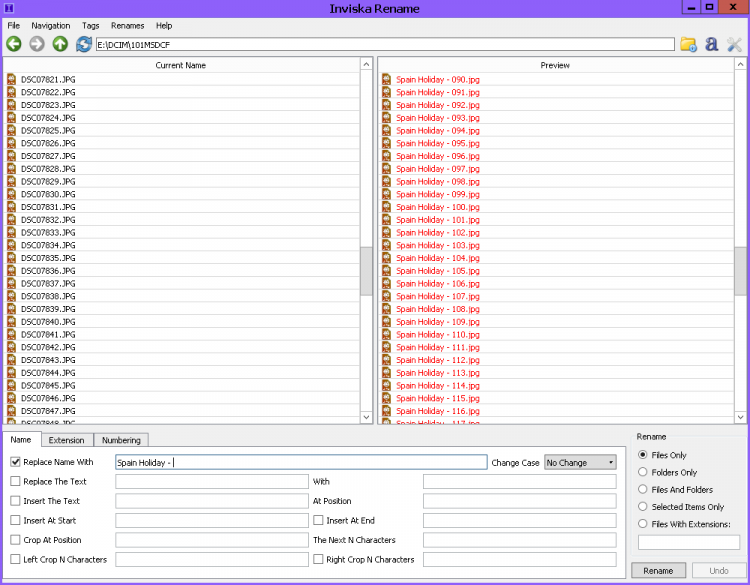Select Files Only radio button
750x585 pixels.
click(x=643, y=455)
